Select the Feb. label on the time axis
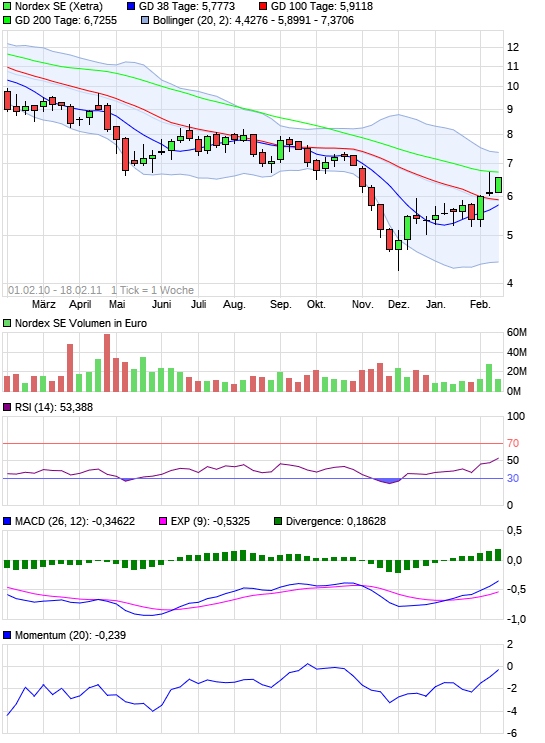545x743 pixels. (x=480, y=305)
